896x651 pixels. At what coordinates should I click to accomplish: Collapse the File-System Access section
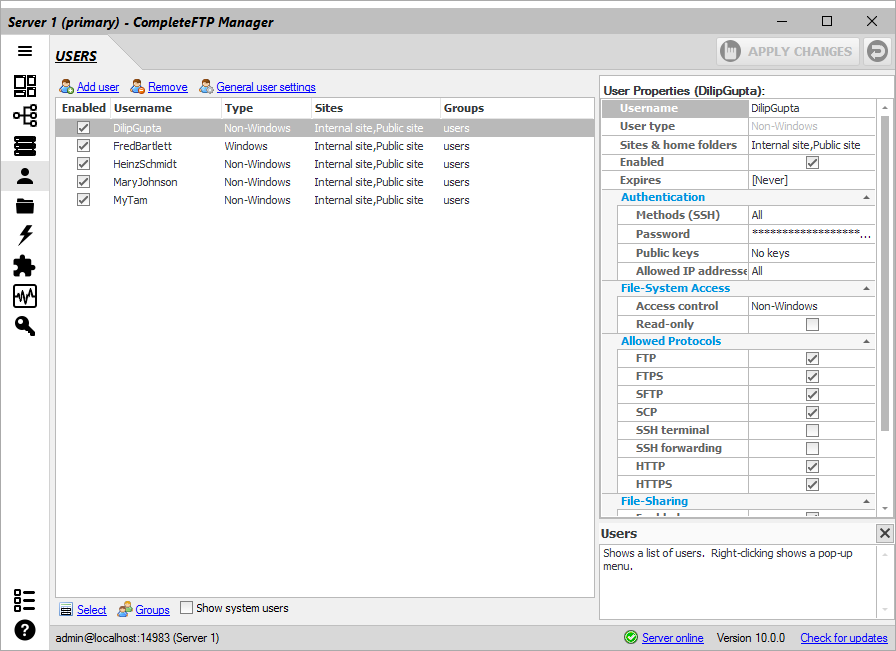pos(866,289)
